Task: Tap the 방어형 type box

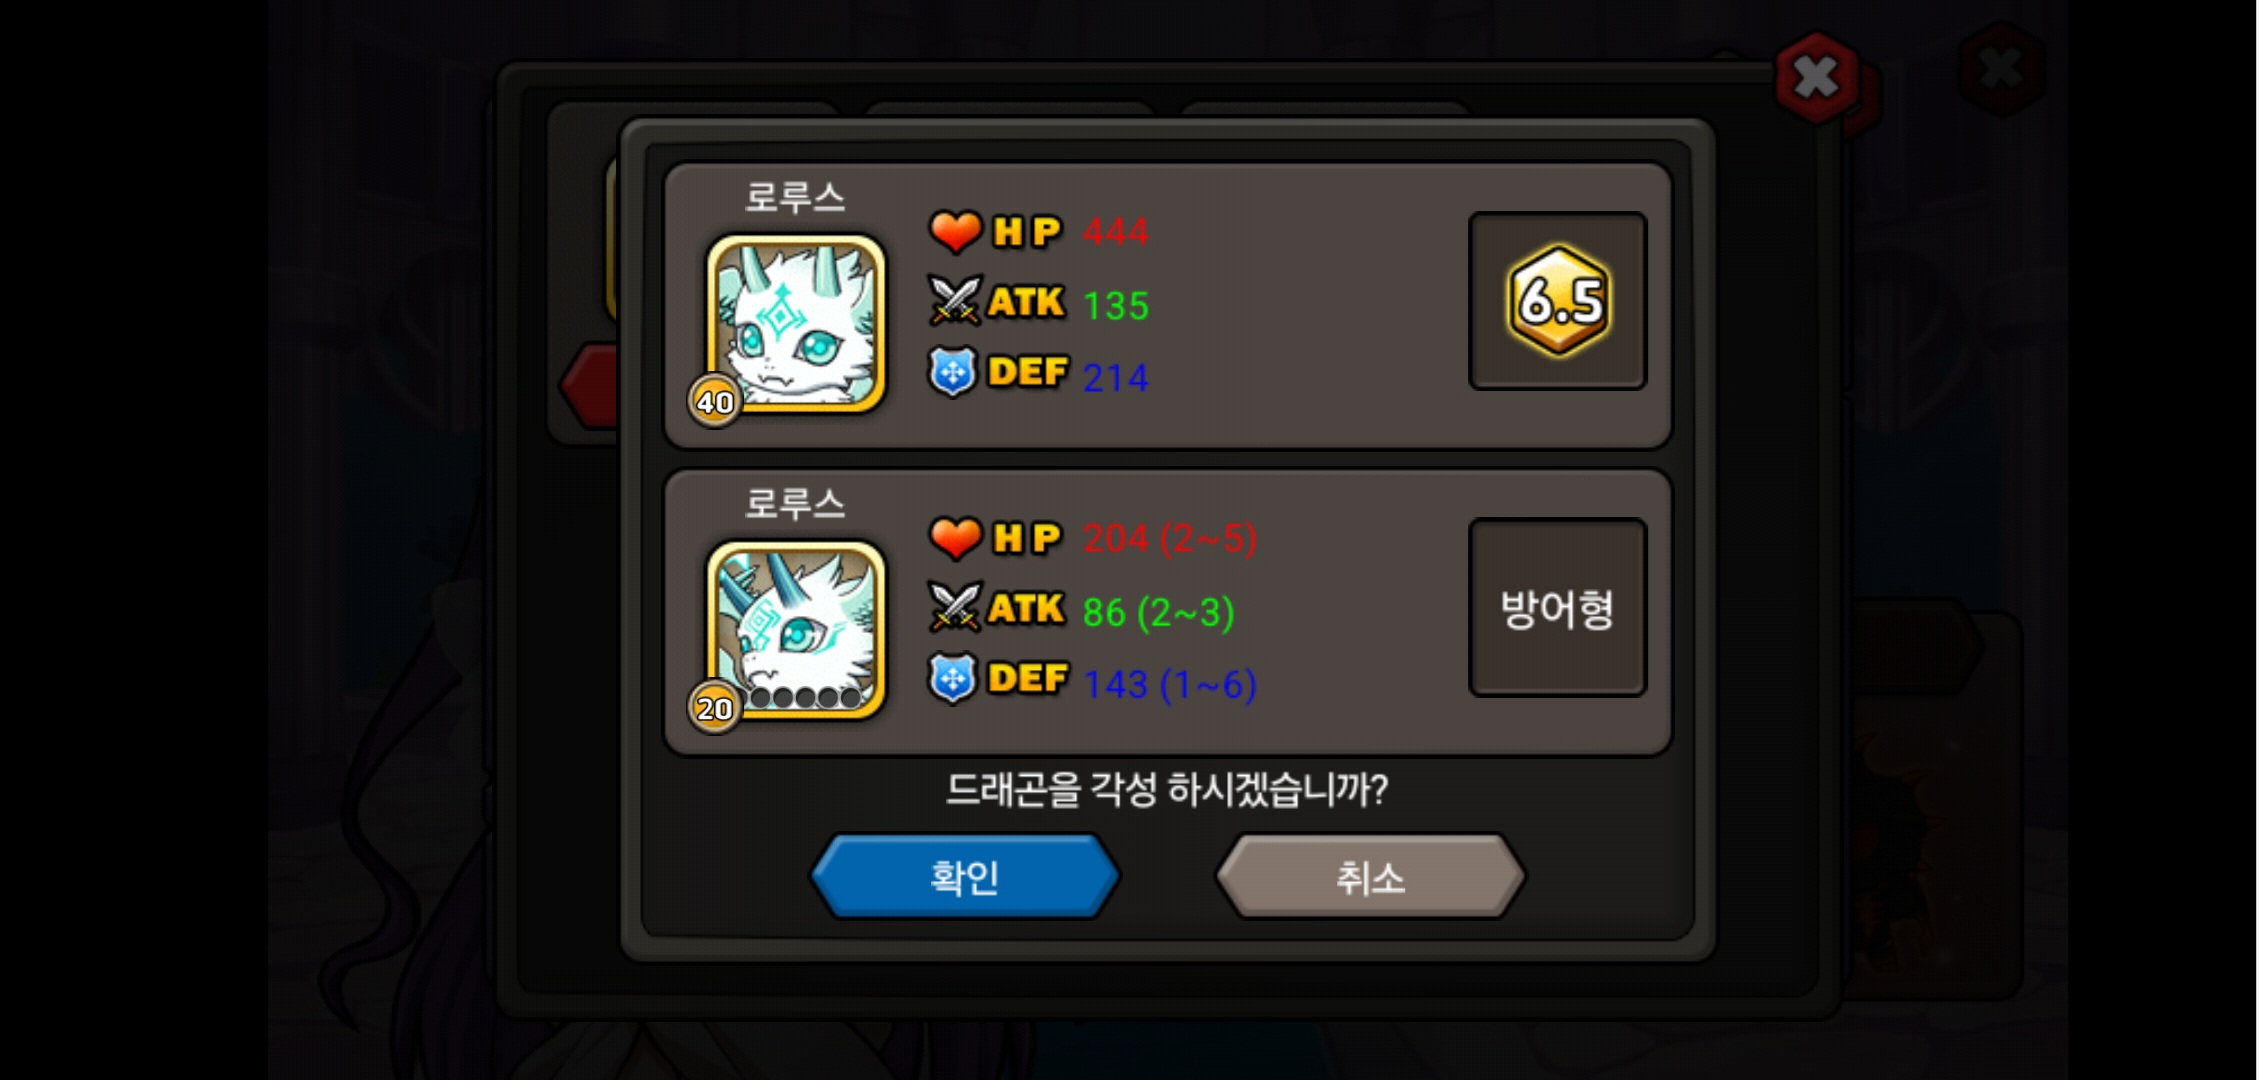Action: click(1558, 607)
